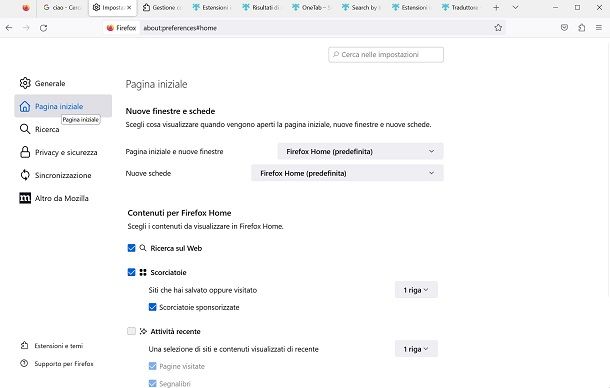Toggle the Scorciatoie checkbox
The height and width of the screenshot is (388, 610).
point(131,272)
